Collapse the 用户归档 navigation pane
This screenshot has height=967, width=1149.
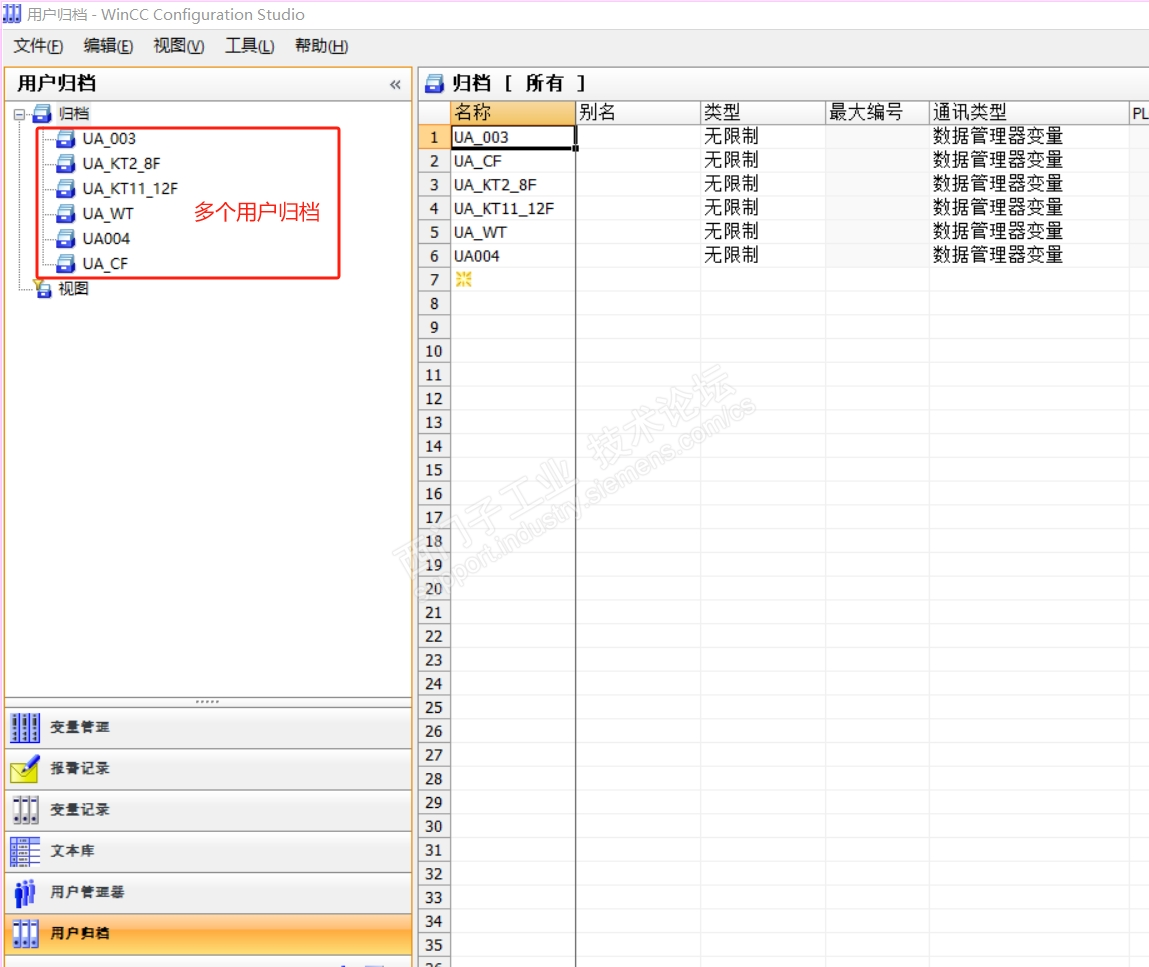point(395,84)
